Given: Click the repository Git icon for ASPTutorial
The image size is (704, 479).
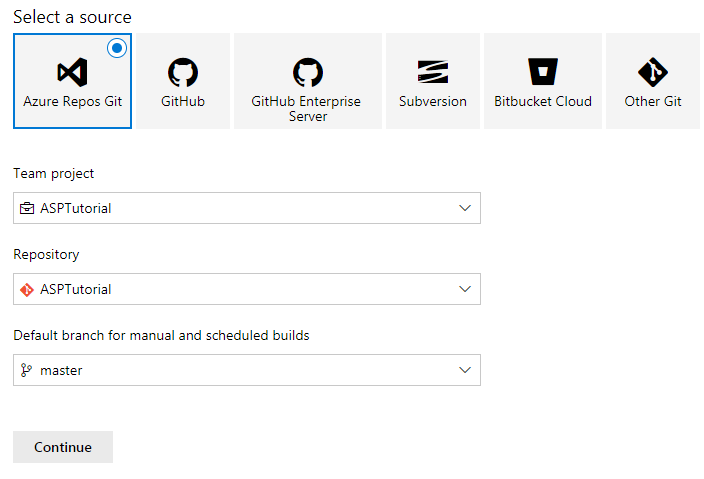Looking at the screenshot, I should 27,289.
